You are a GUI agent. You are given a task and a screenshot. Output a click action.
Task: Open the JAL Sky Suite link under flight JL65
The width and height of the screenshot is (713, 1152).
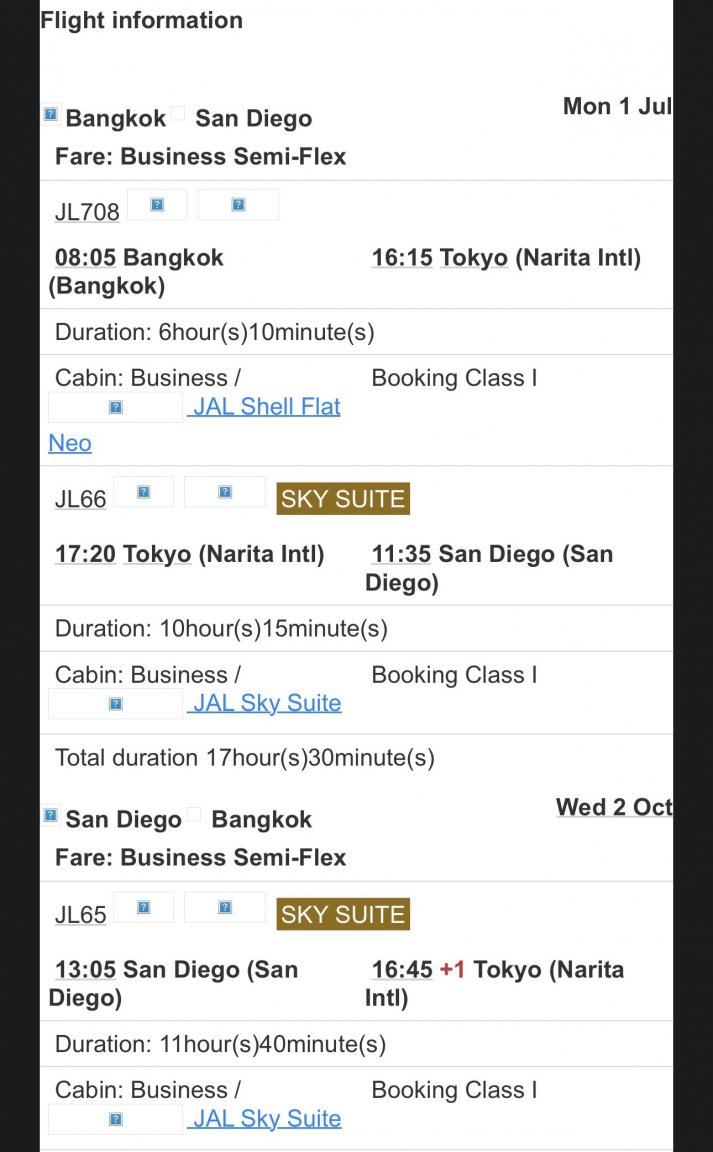click(x=266, y=1118)
